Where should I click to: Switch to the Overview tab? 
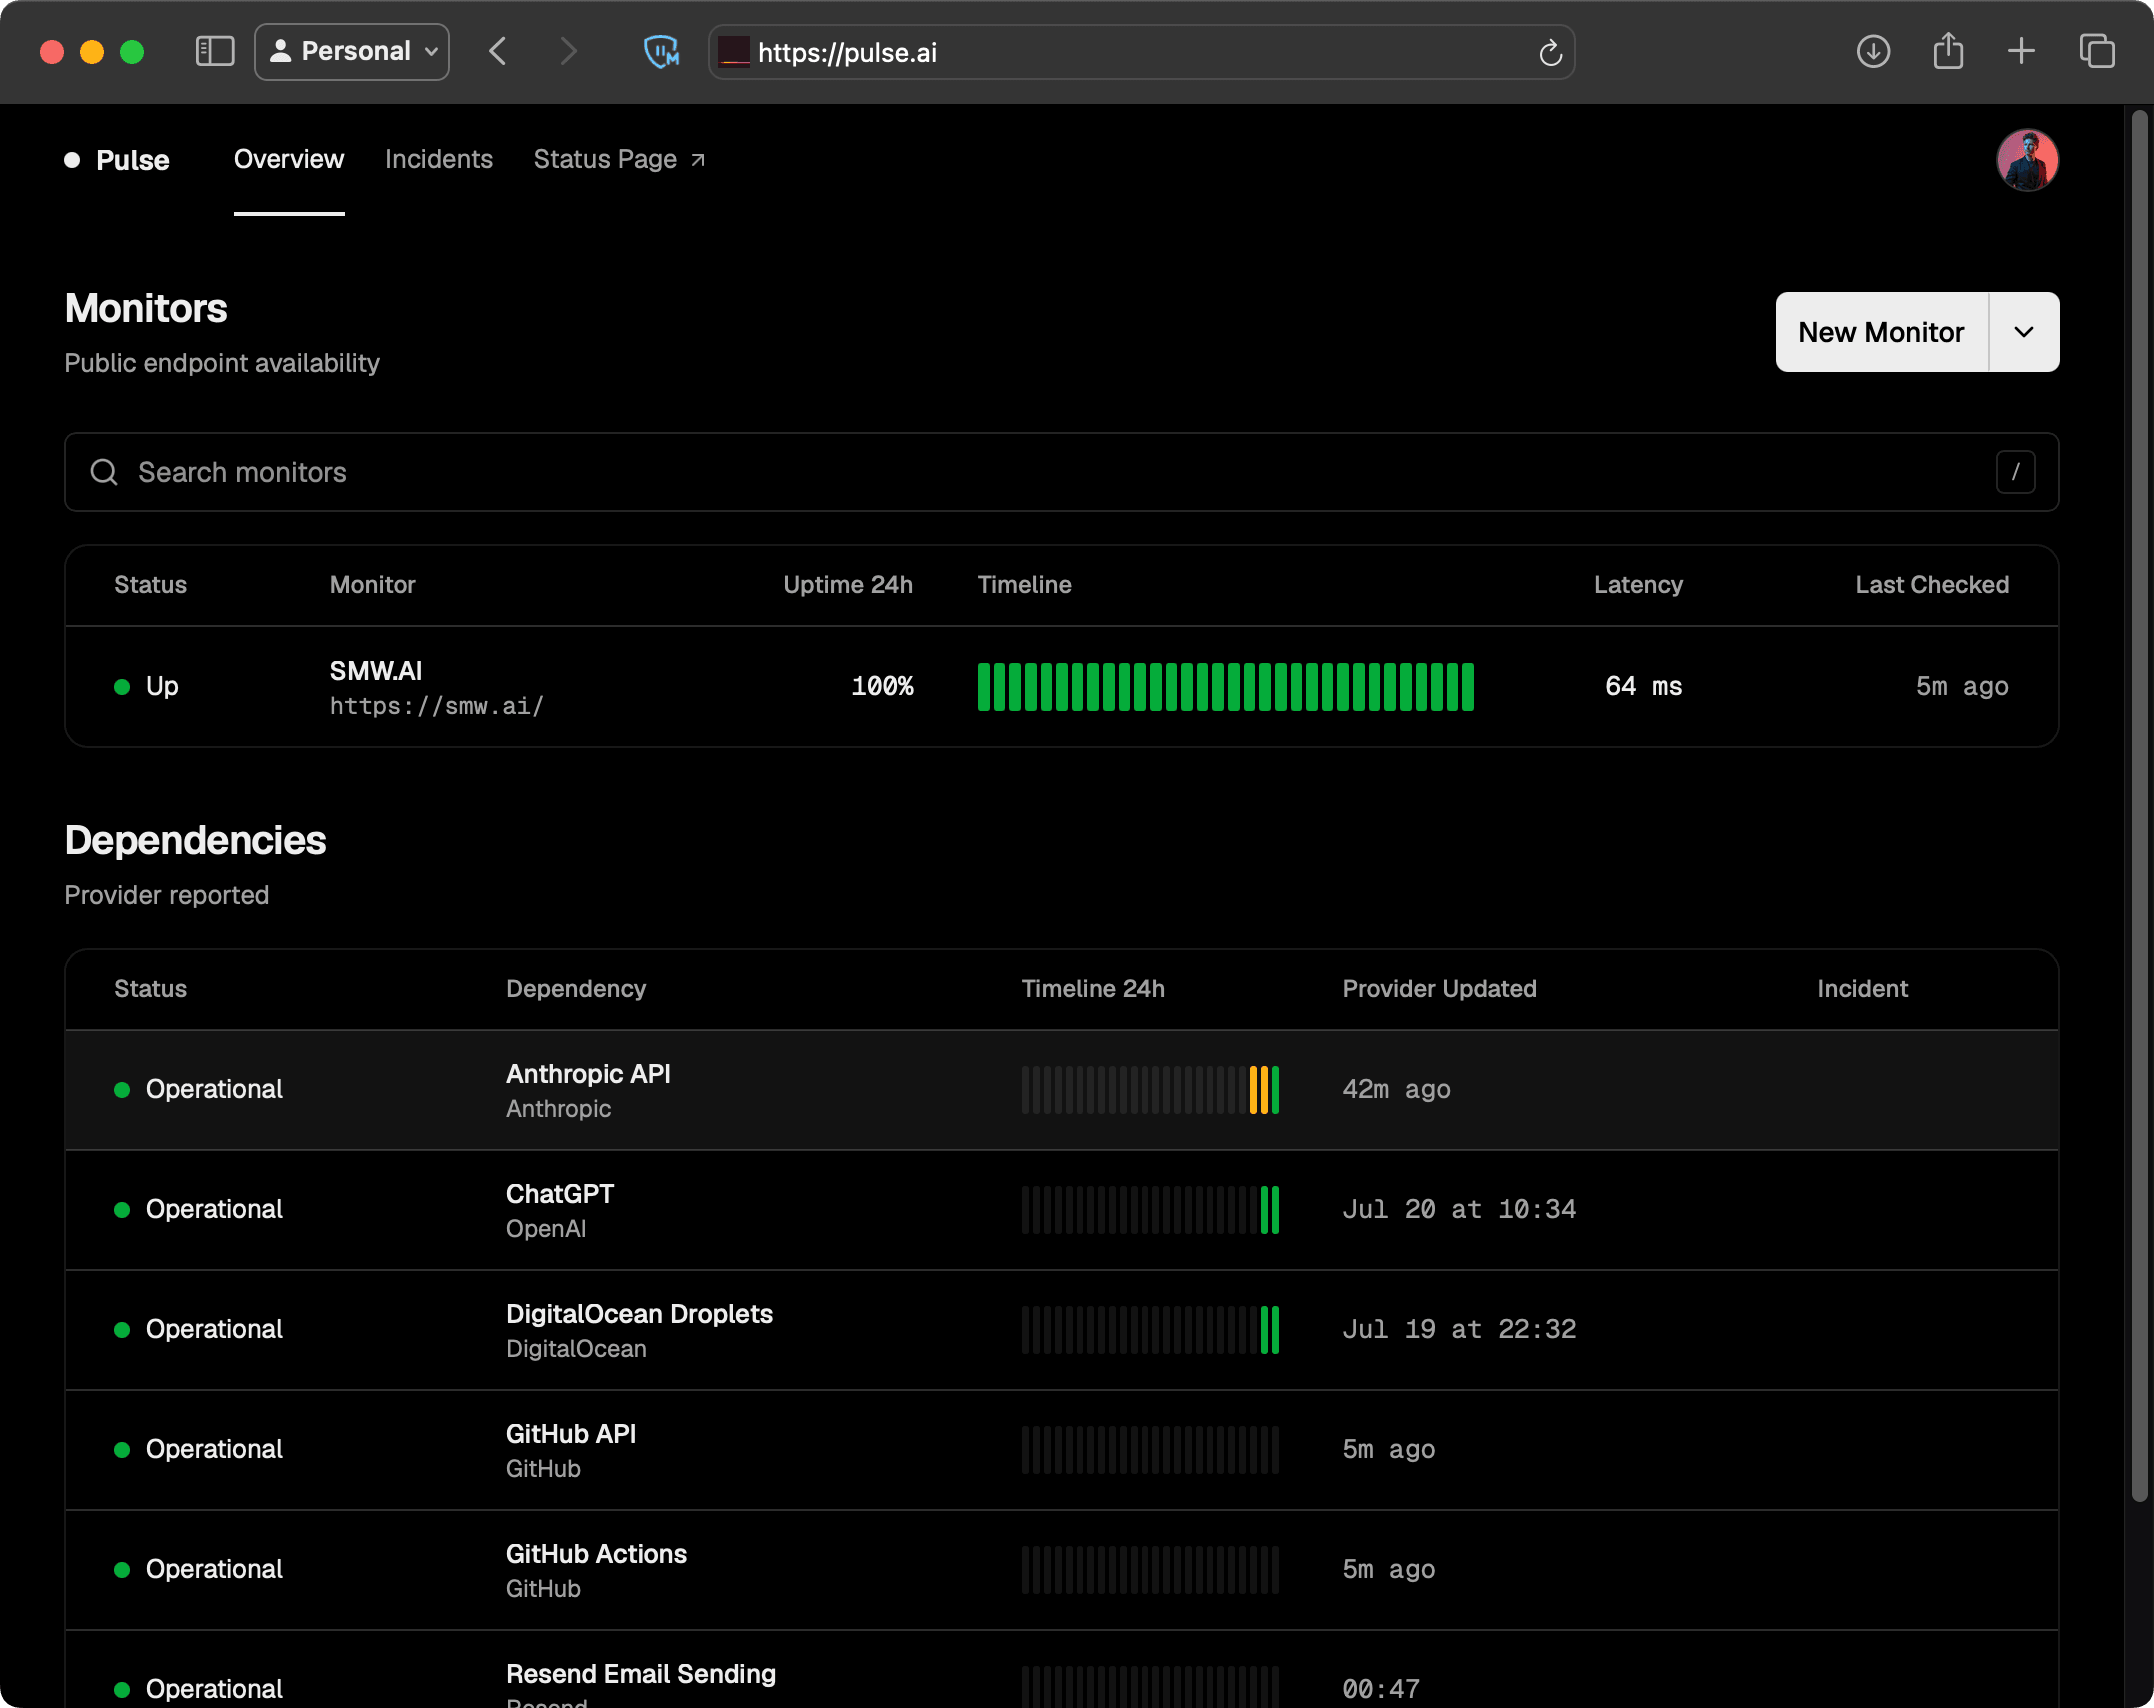[289, 159]
